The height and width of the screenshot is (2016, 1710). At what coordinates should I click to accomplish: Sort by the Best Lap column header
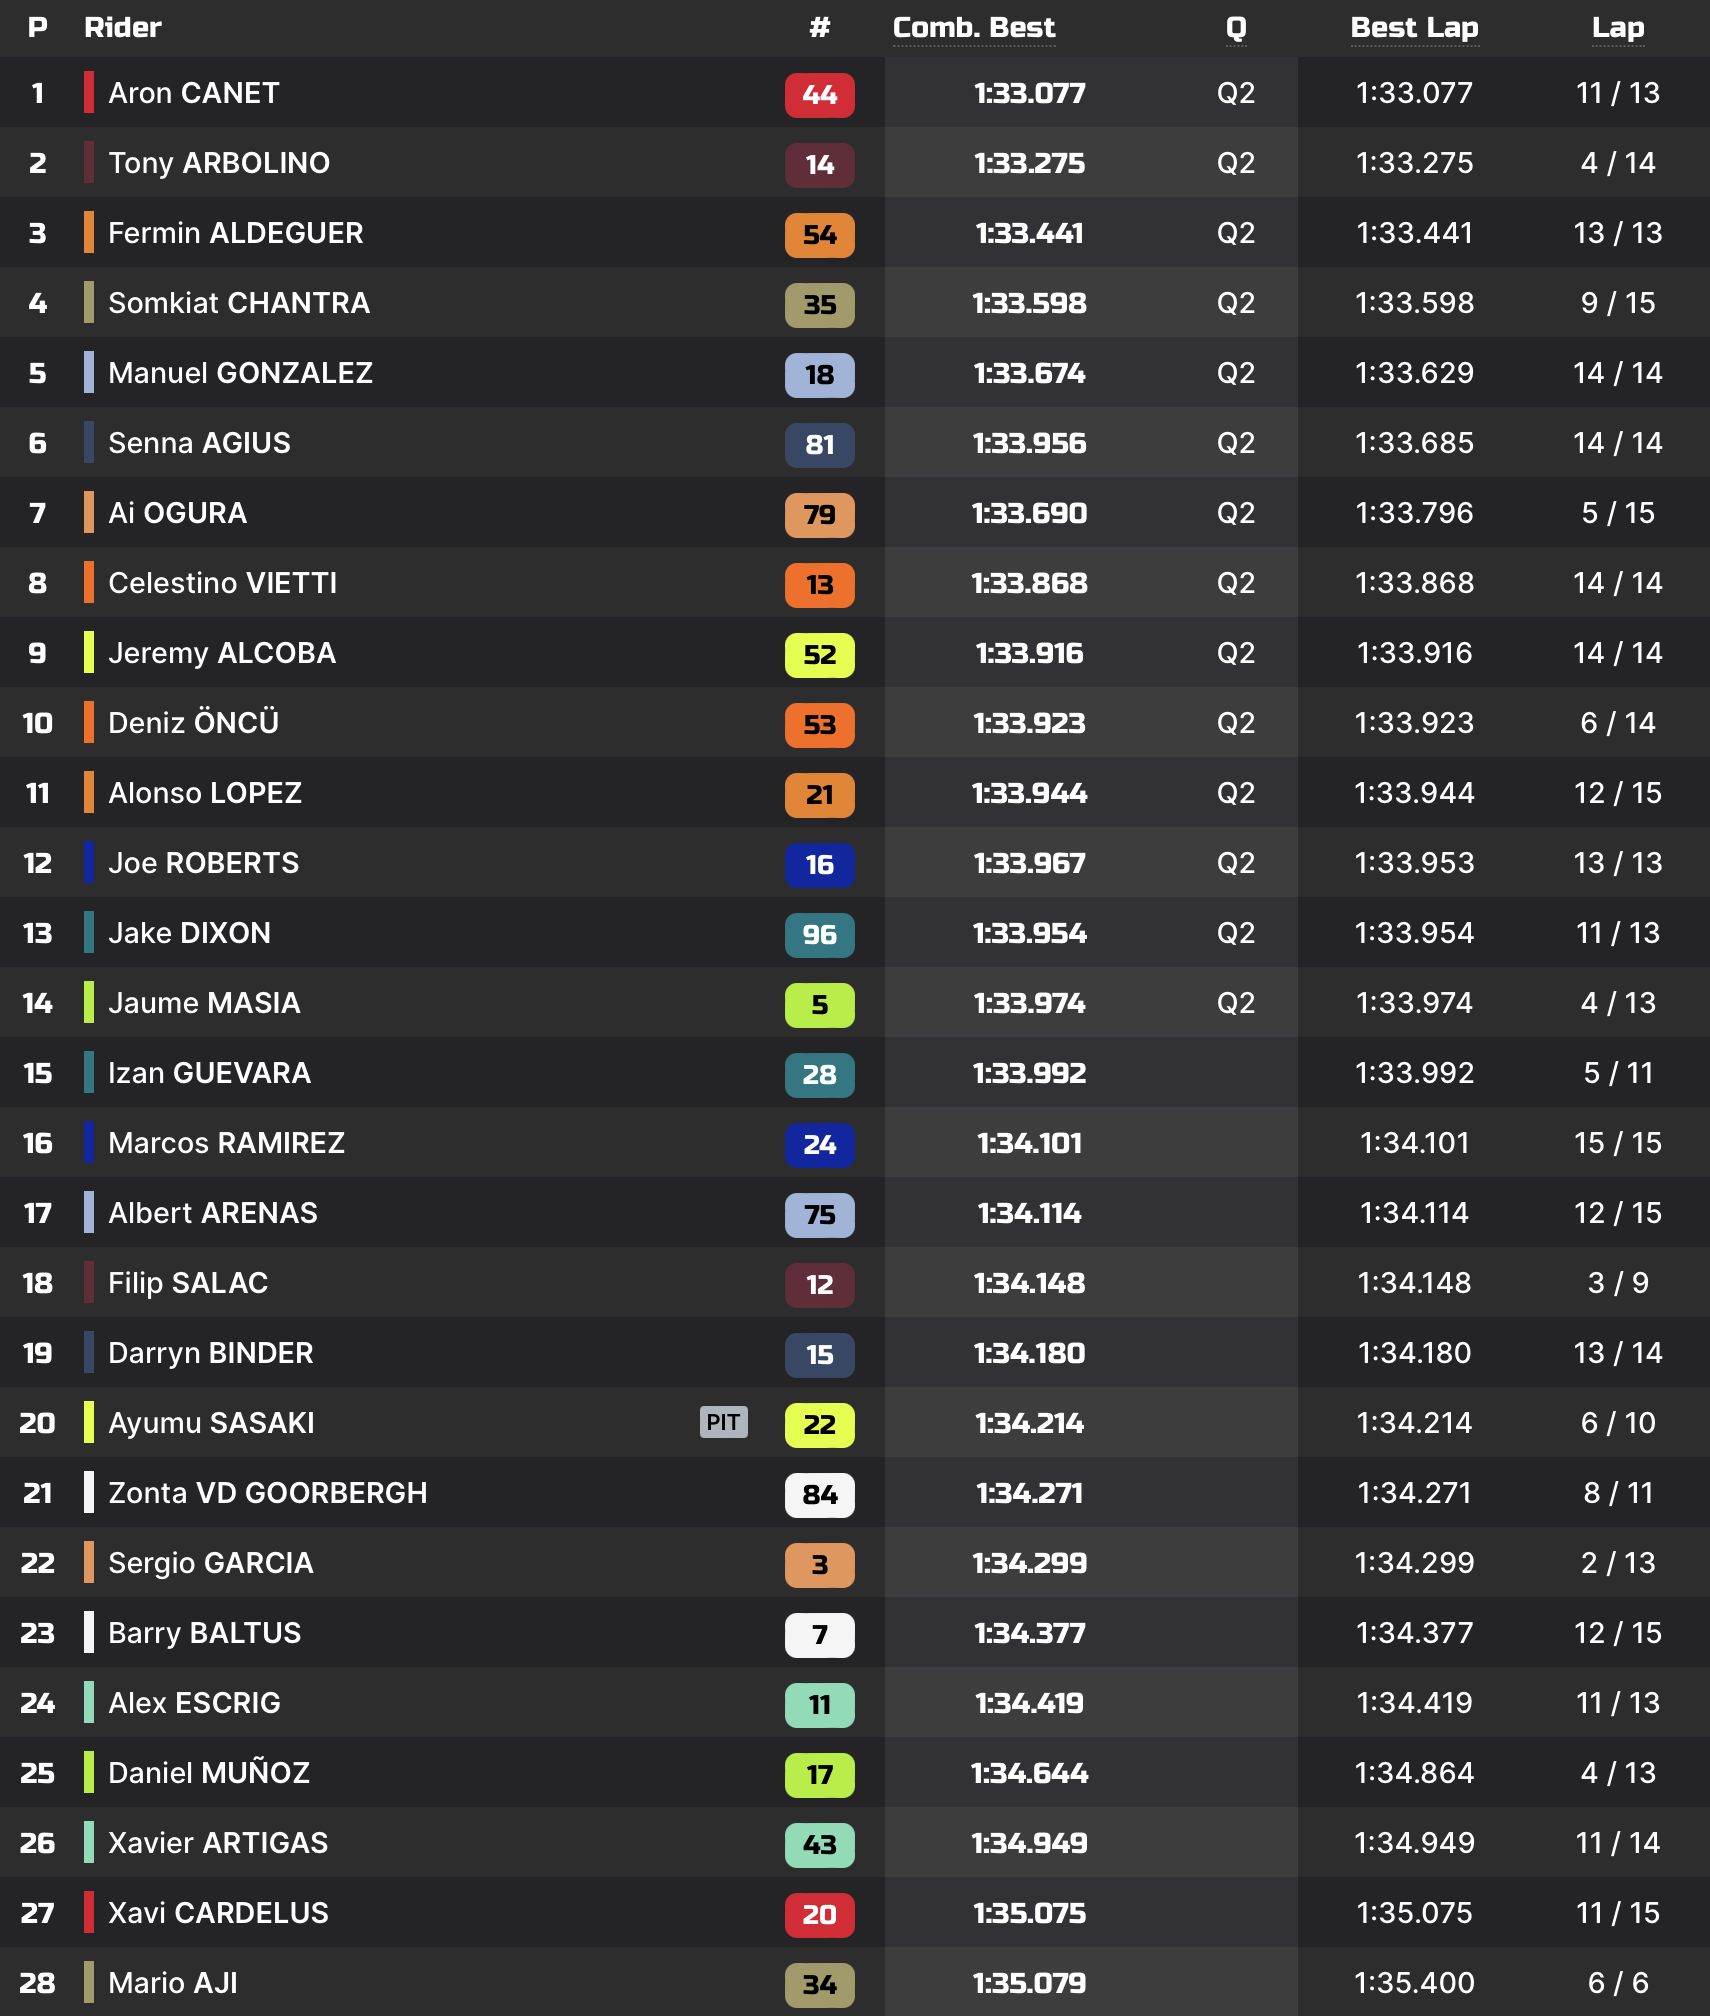(x=1414, y=28)
